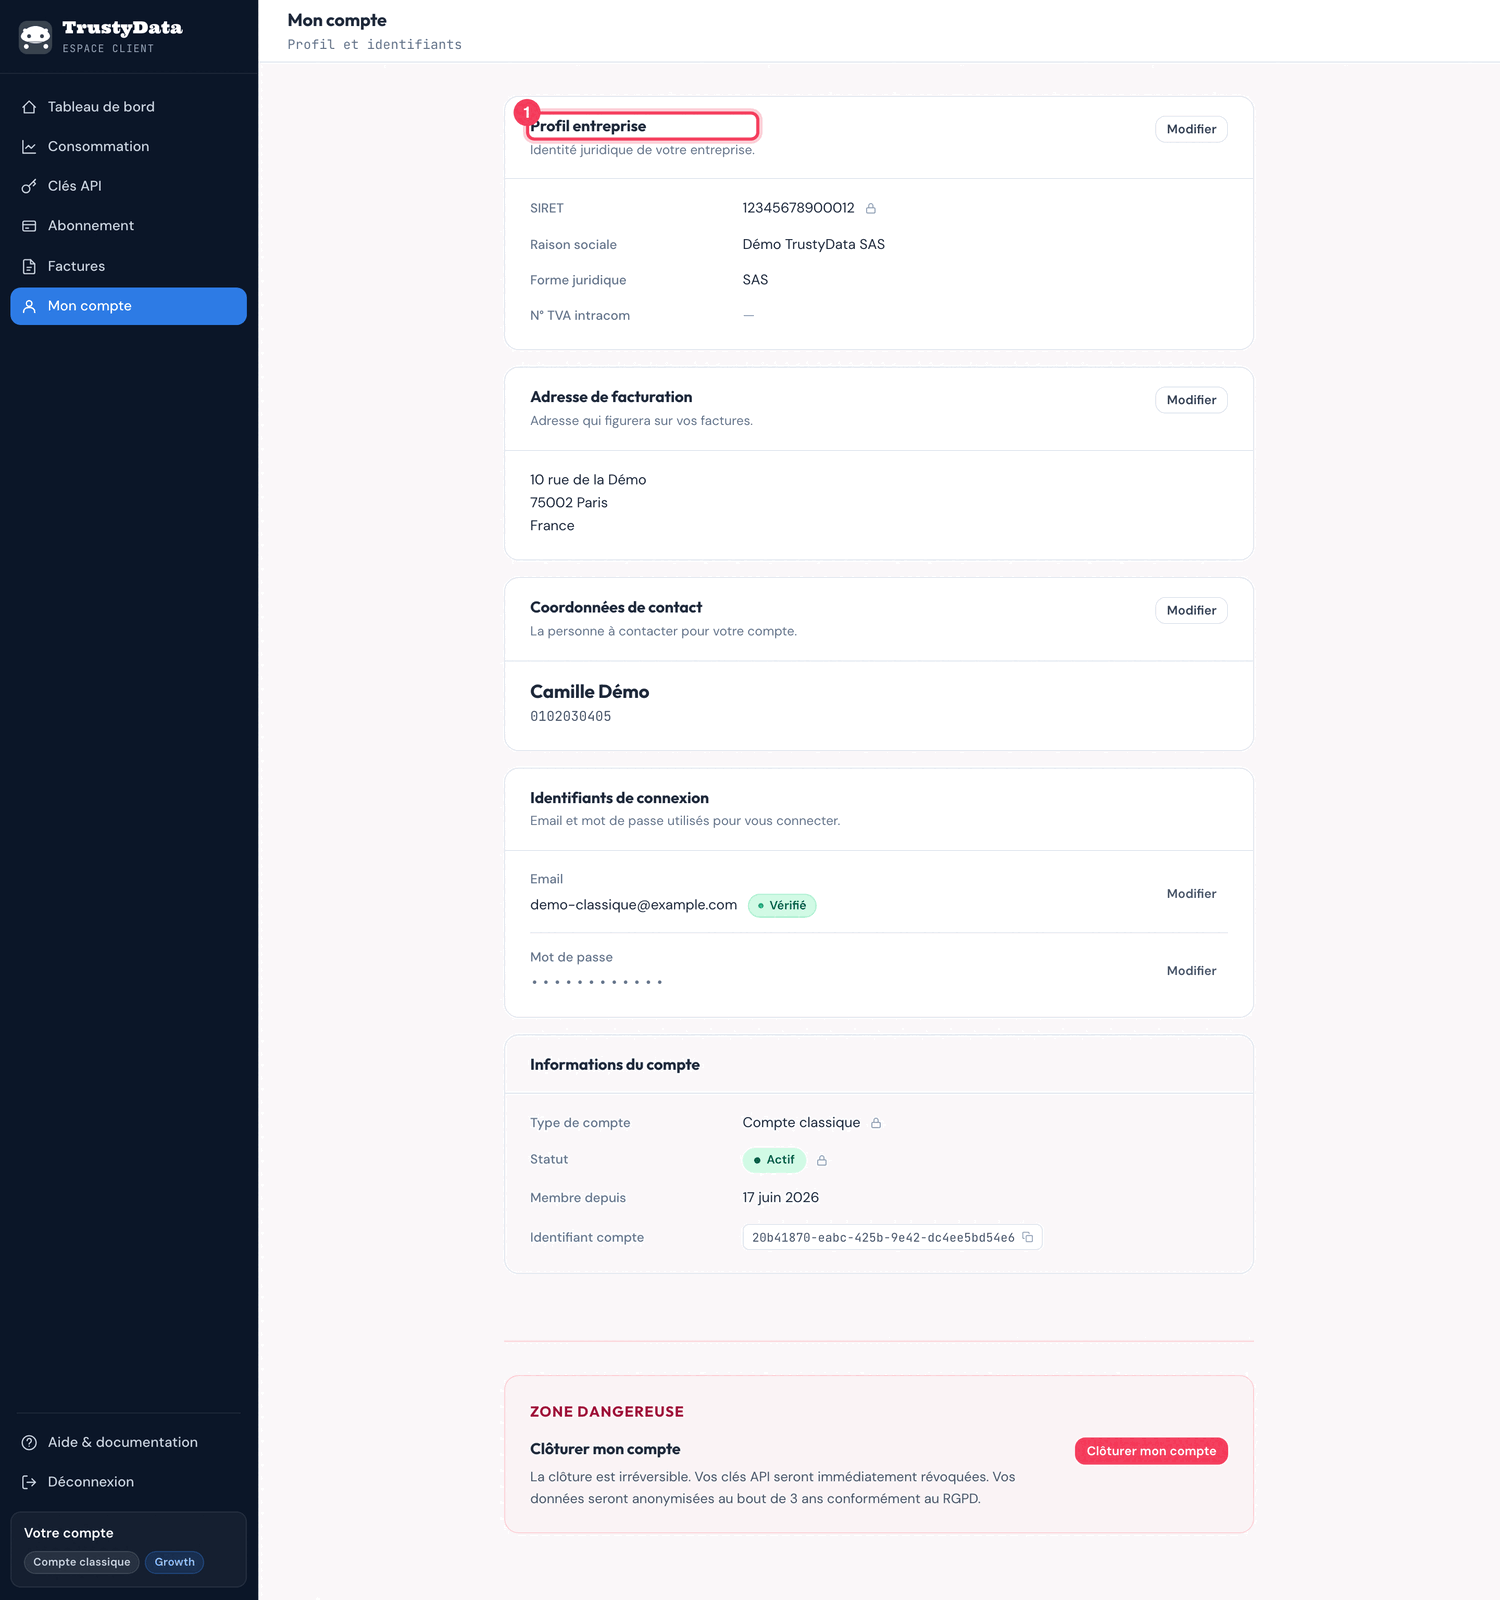The image size is (1500, 1600).
Task: Click the Vérifié badge next to the email
Action: 782,906
